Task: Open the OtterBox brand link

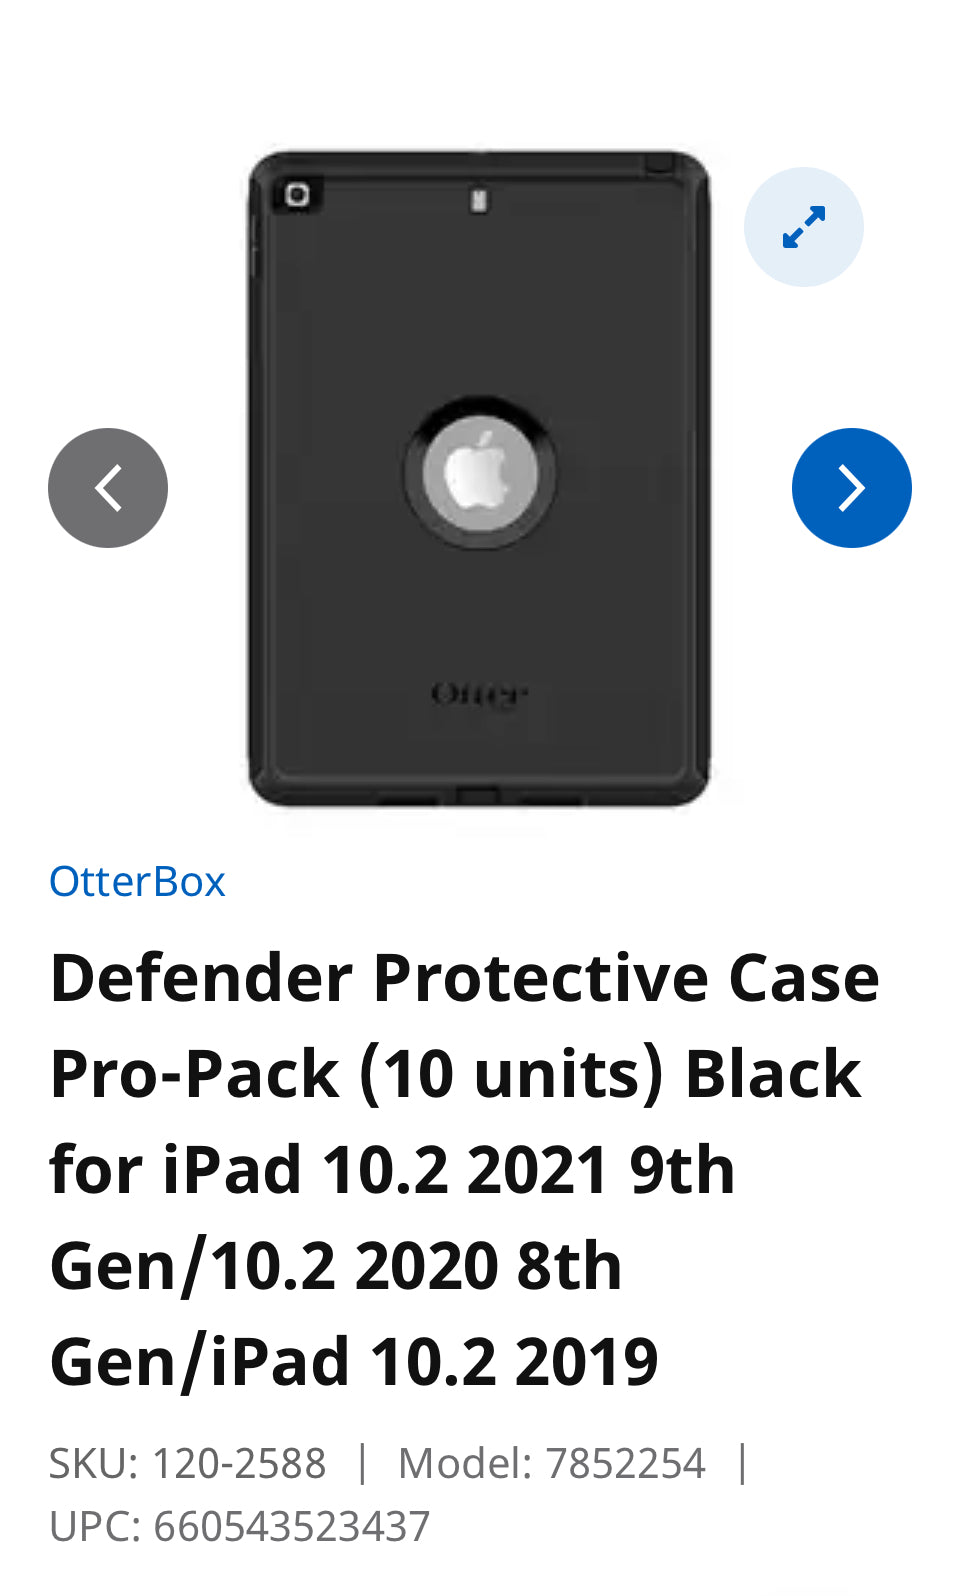Action: [137, 882]
